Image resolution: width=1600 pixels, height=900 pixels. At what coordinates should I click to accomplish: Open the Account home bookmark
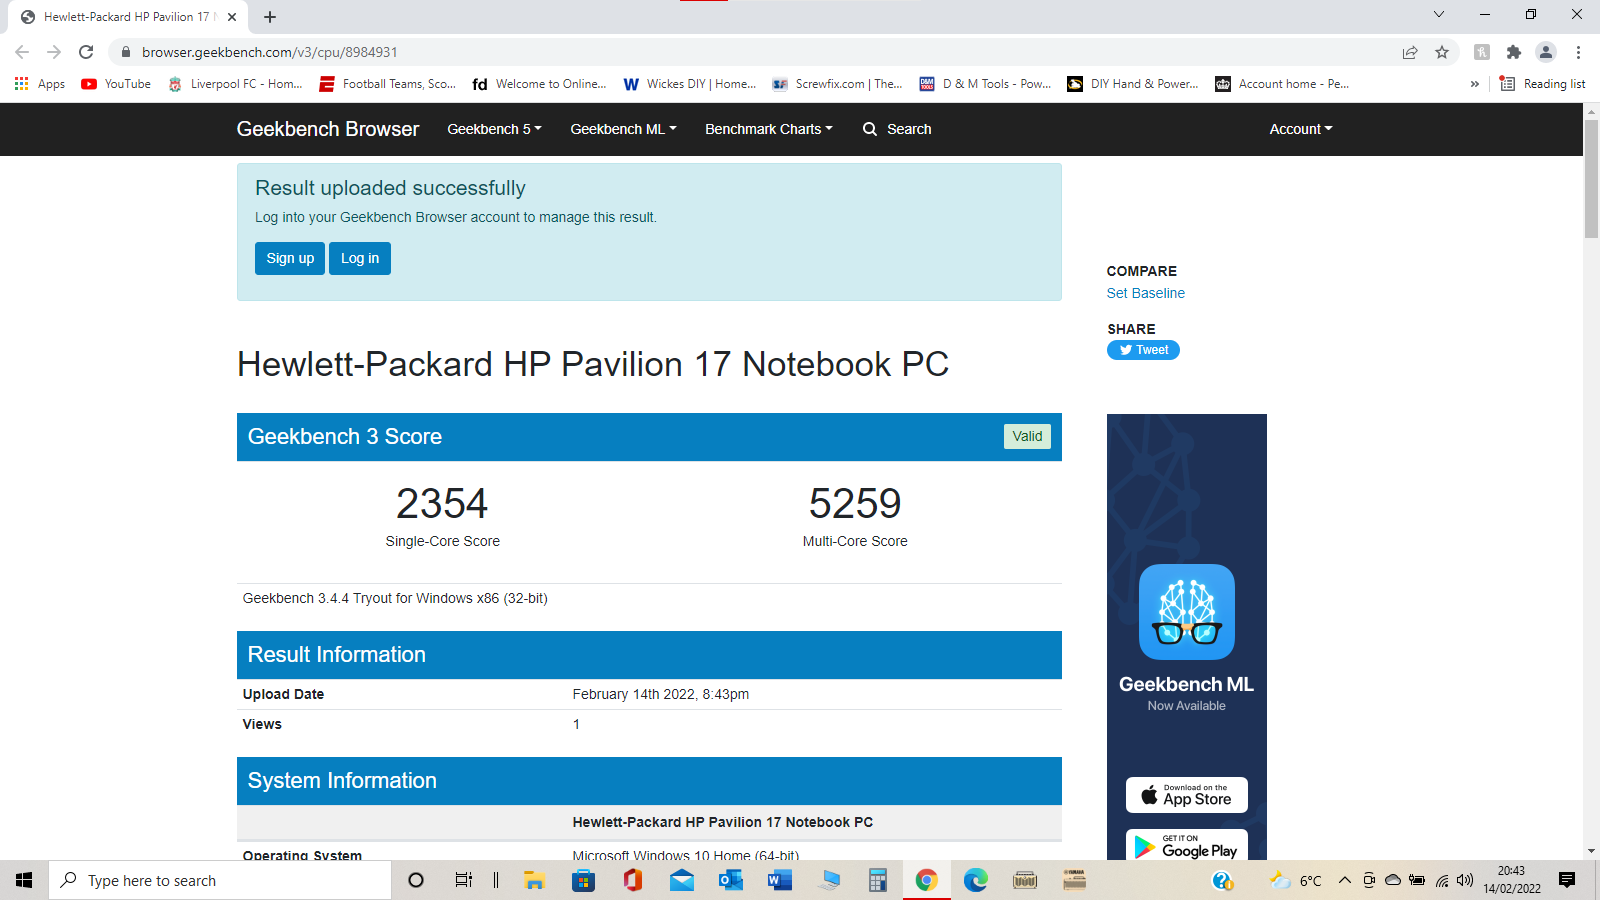1282,84
